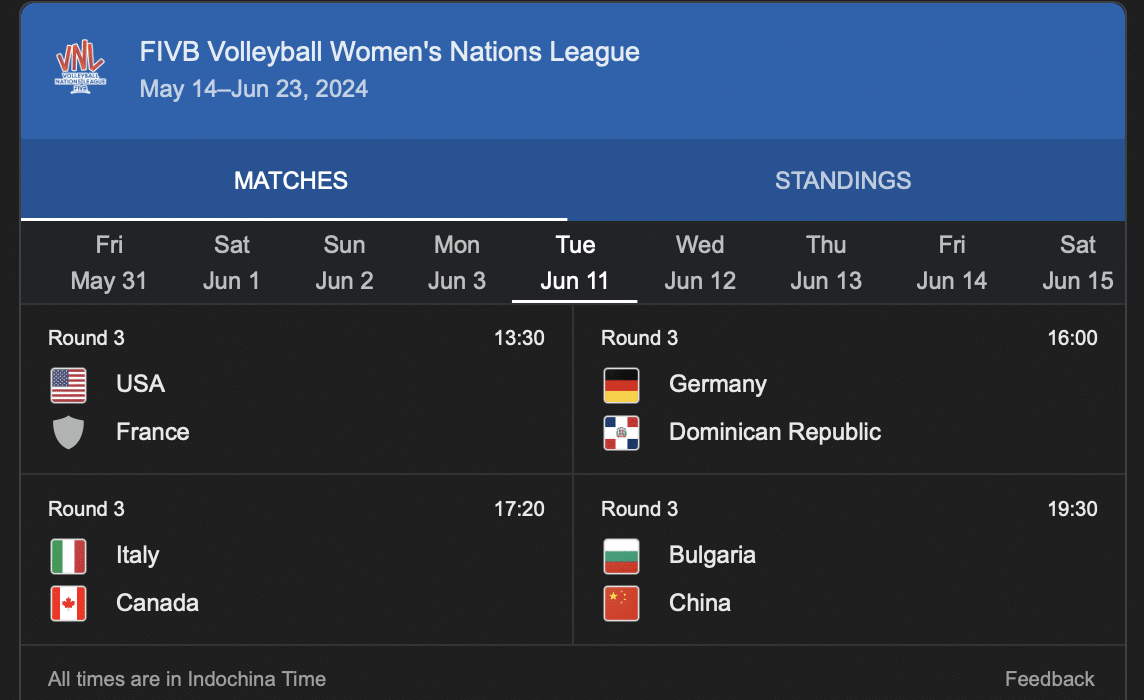
Task: Click the USA flag icon
Action: (68, 385)
